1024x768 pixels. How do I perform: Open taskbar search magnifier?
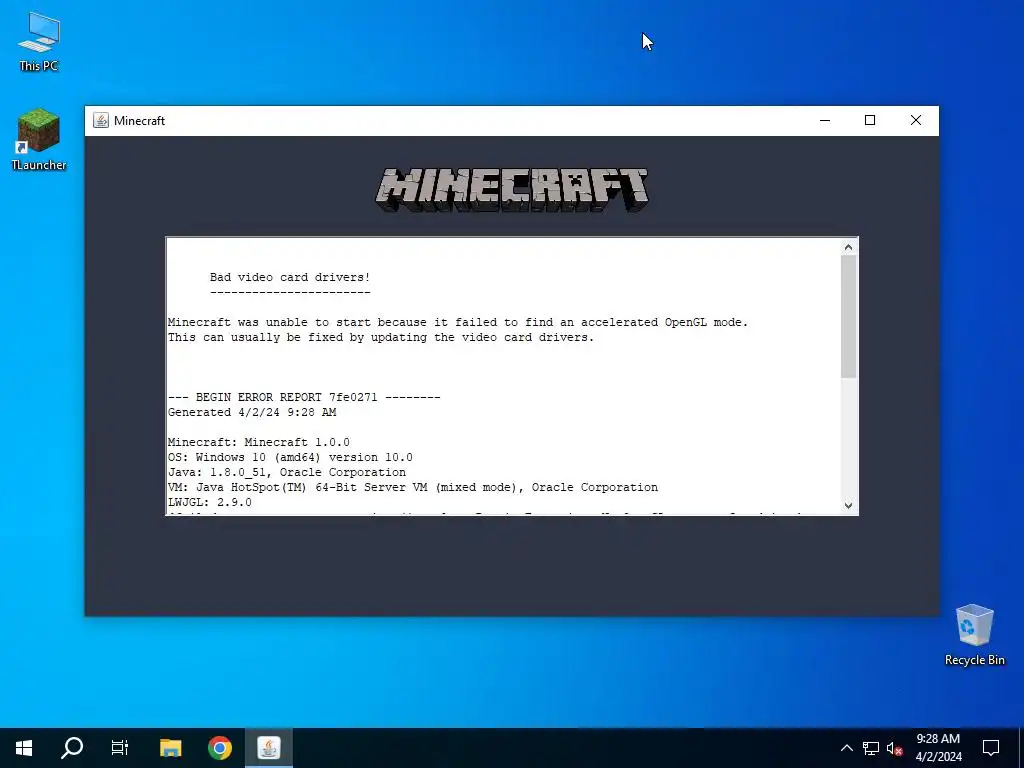72,748
